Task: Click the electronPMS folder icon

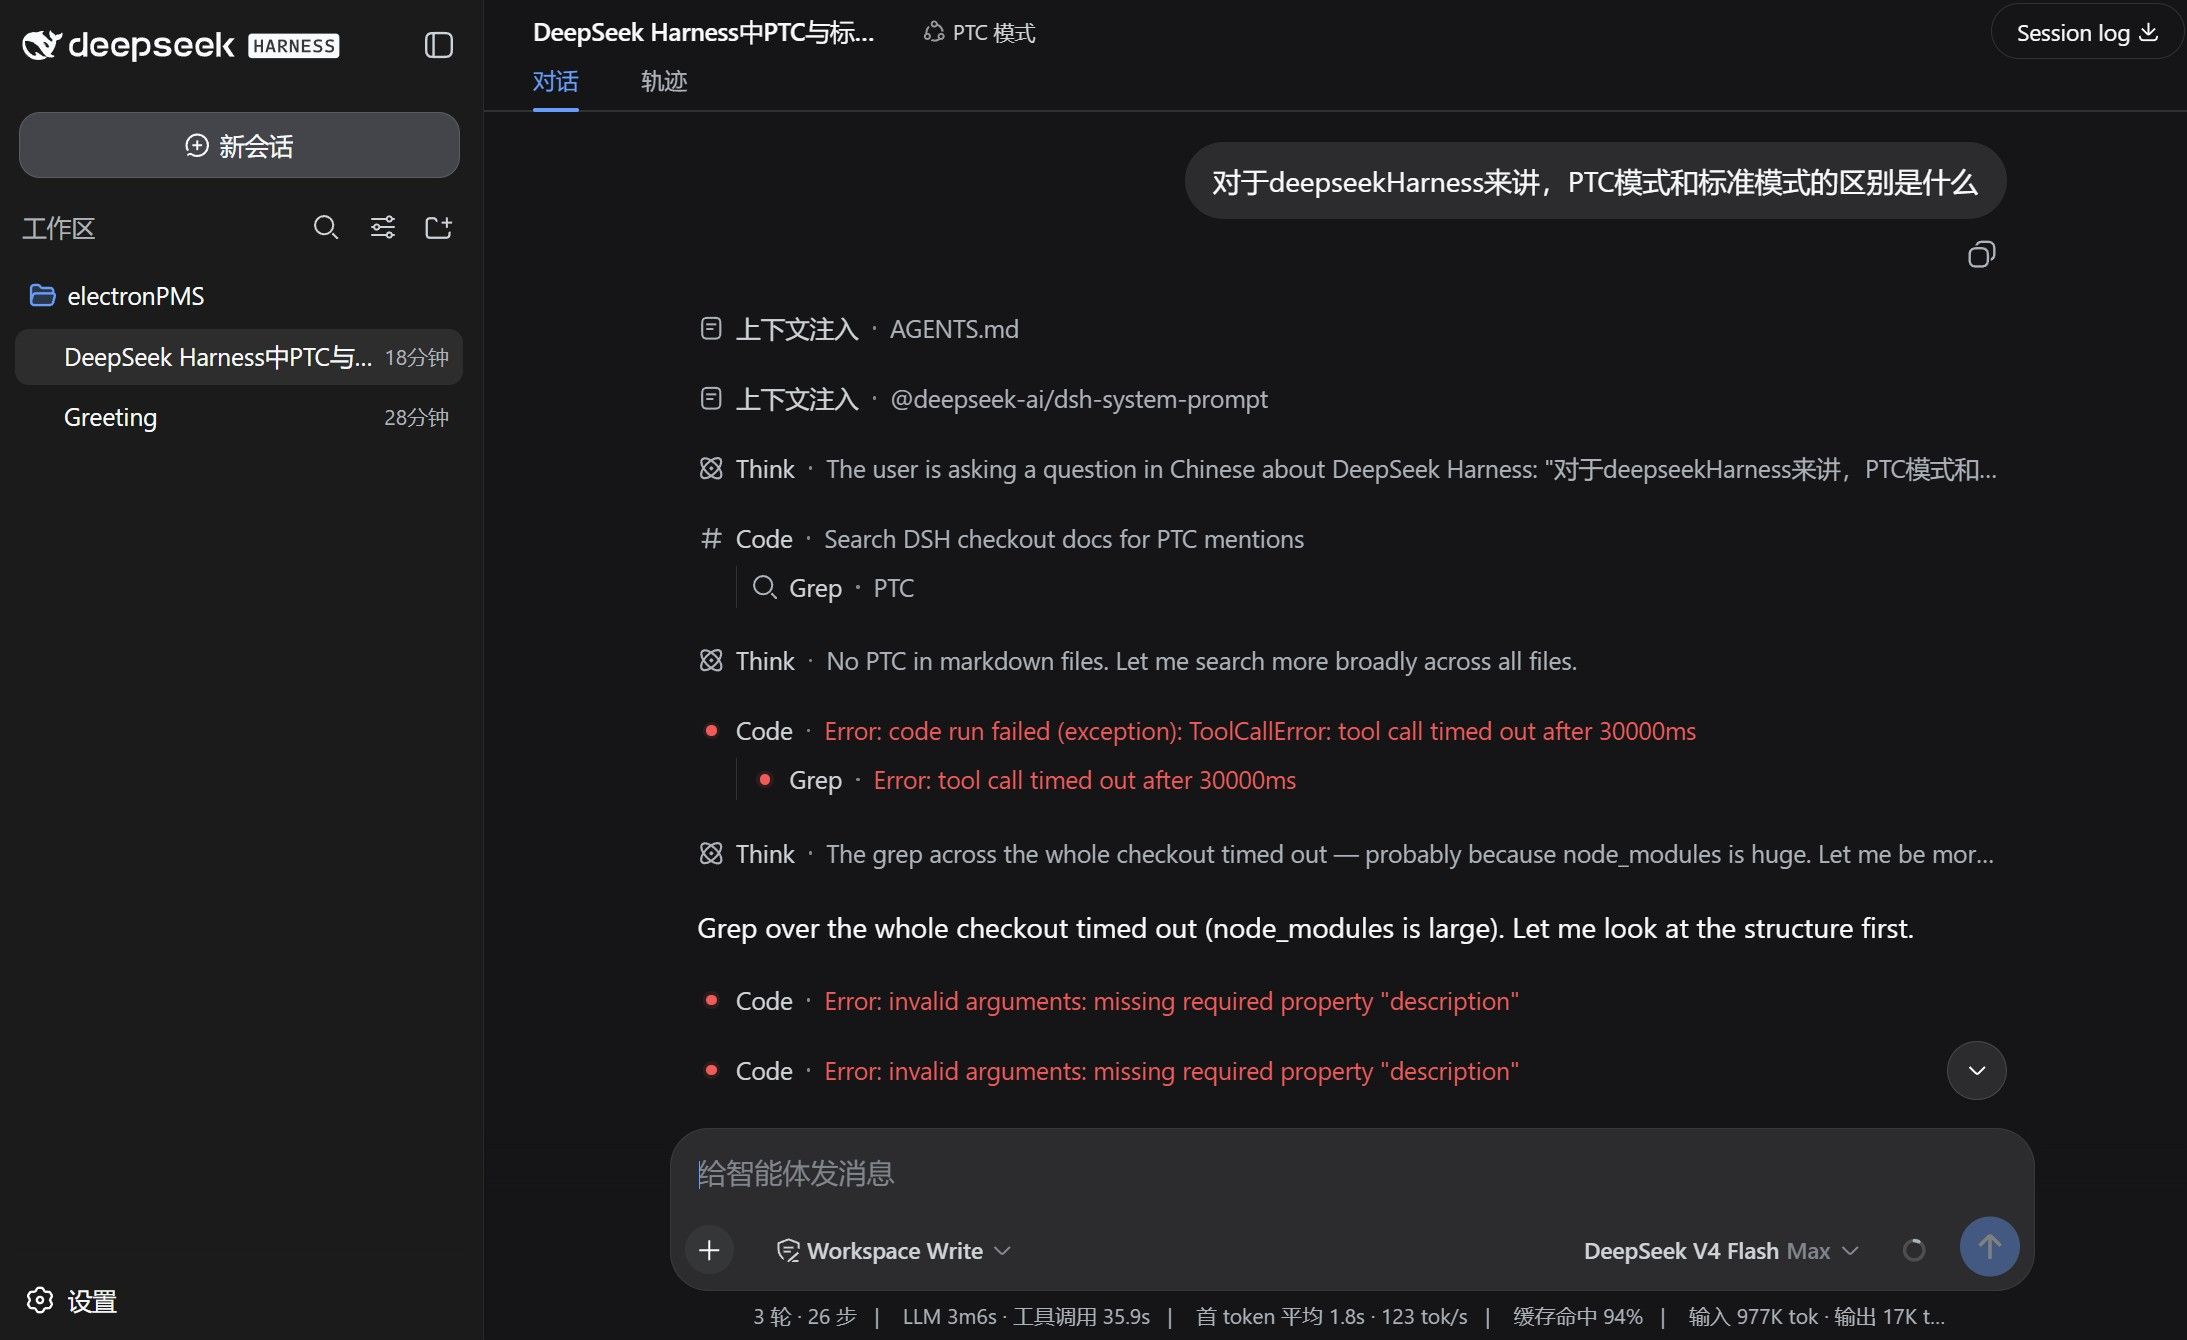Action: click(x=42, y=295)
